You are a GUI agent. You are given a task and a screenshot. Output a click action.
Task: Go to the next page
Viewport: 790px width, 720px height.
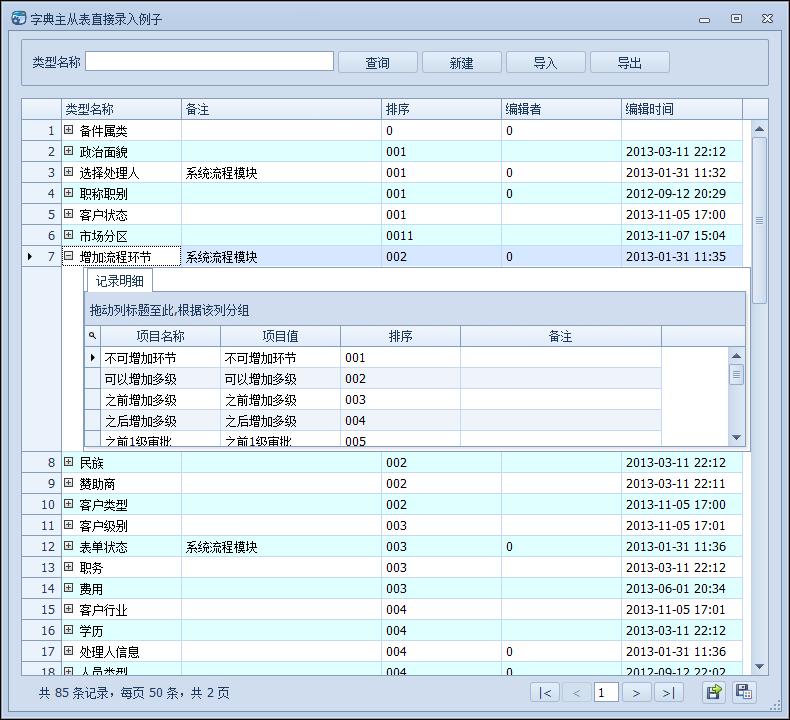[x=636, y=693]
